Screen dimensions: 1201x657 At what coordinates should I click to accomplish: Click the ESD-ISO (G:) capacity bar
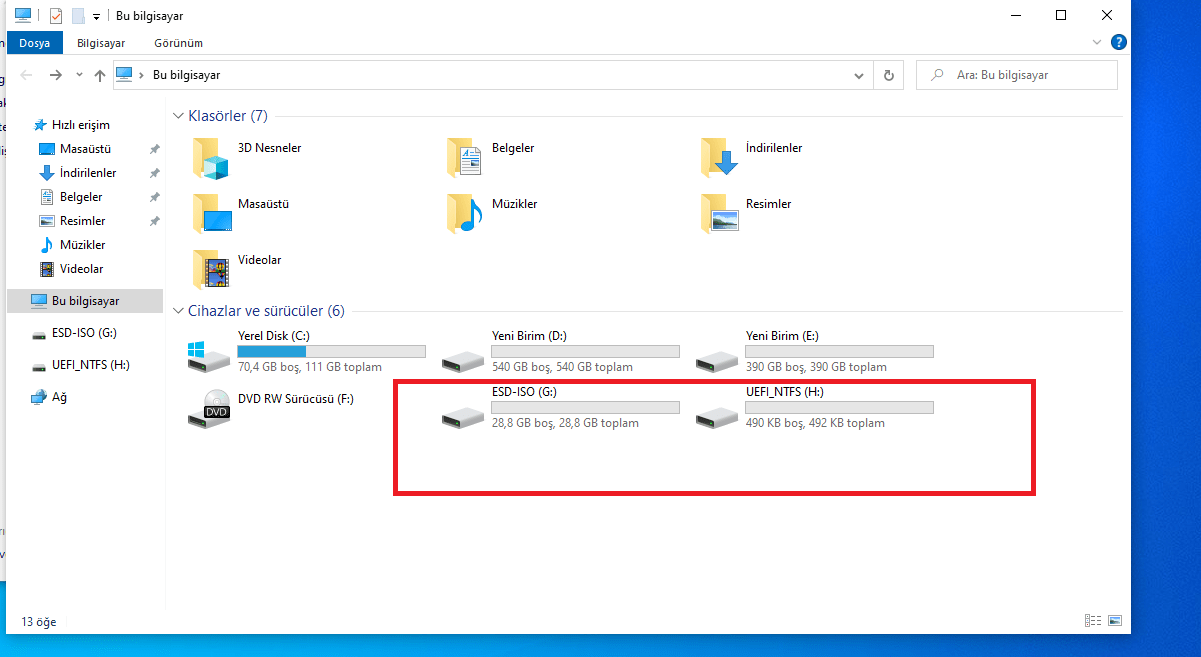(x=586, y=407)
